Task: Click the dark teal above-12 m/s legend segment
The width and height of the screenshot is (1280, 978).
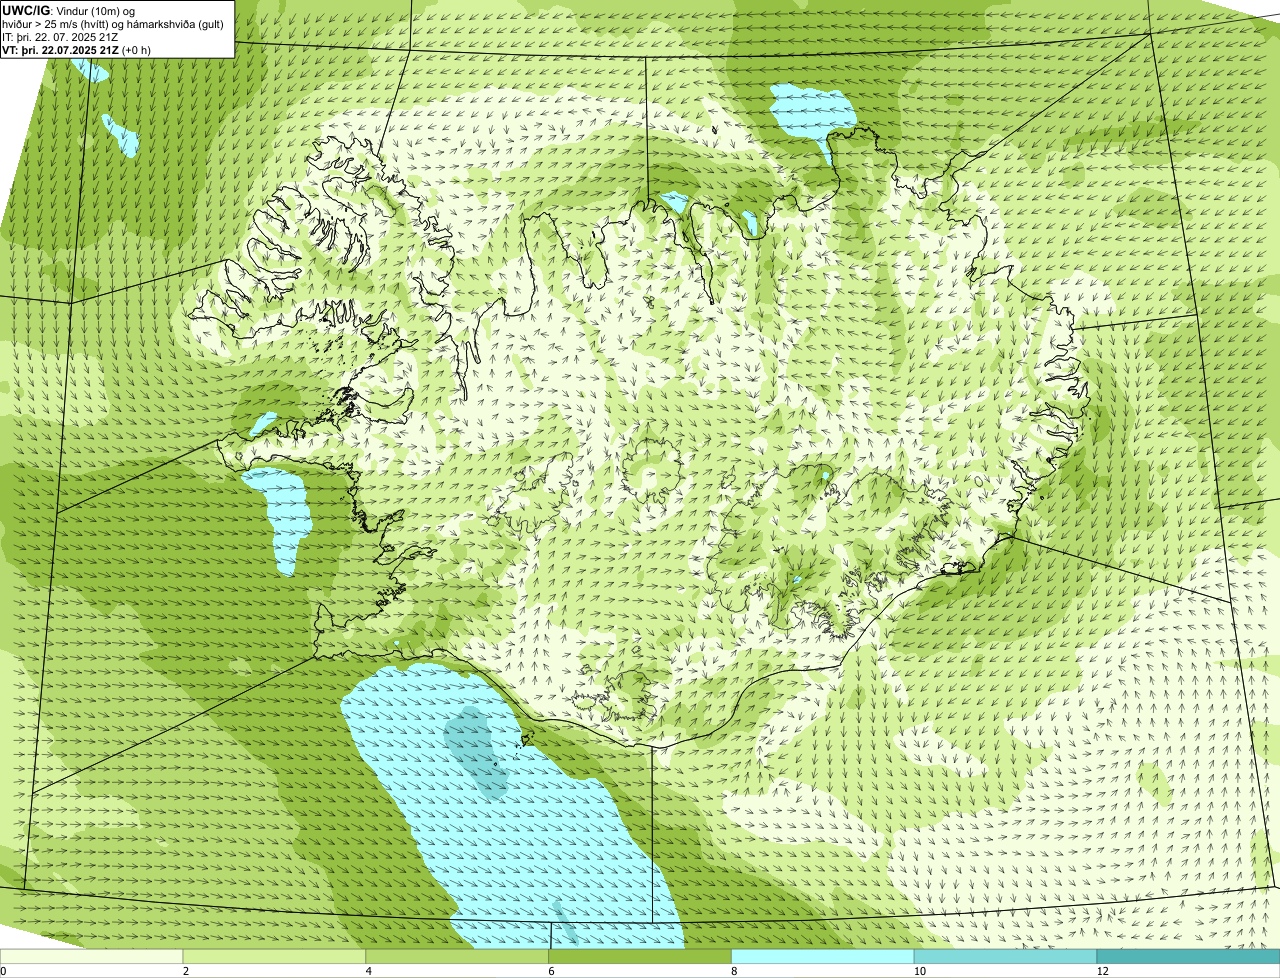Action: pos(1188,956)
